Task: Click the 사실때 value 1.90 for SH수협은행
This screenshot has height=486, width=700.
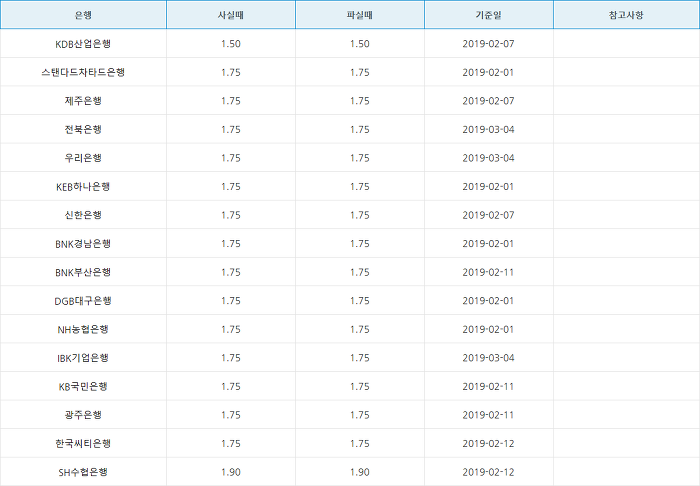Action: coord(231,472)
